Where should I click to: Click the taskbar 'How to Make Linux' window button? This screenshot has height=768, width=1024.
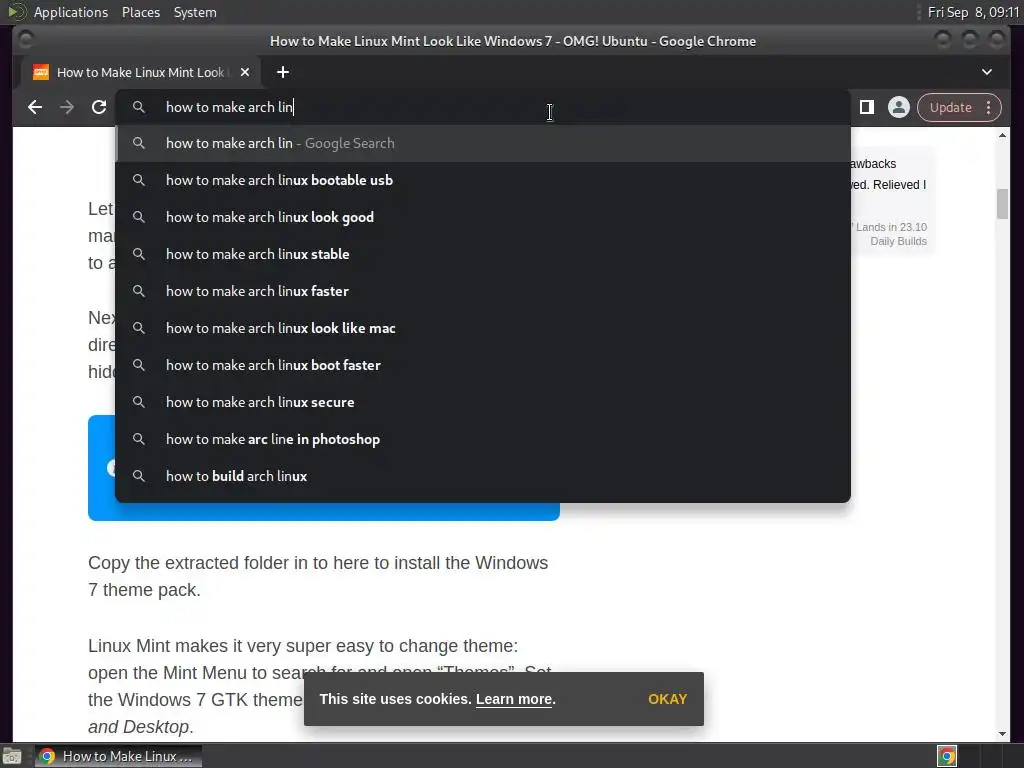118,756
